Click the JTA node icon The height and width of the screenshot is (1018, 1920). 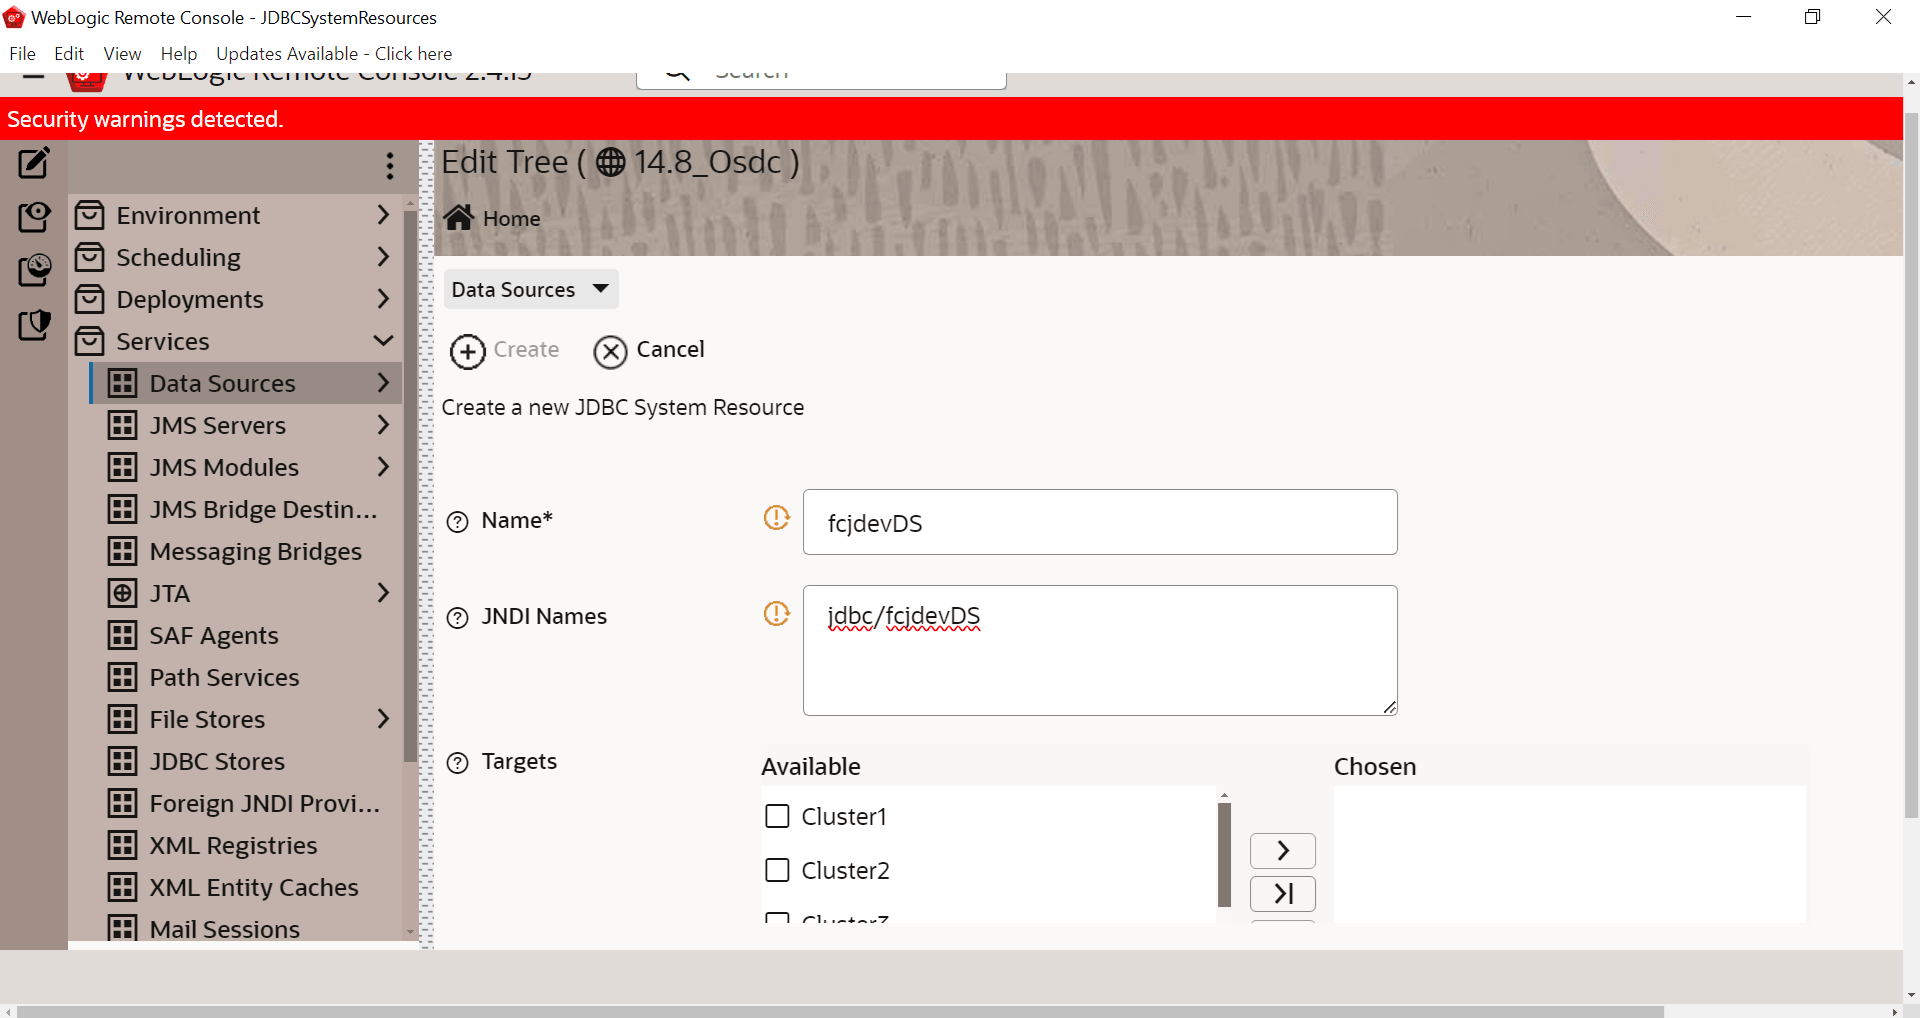122,593
